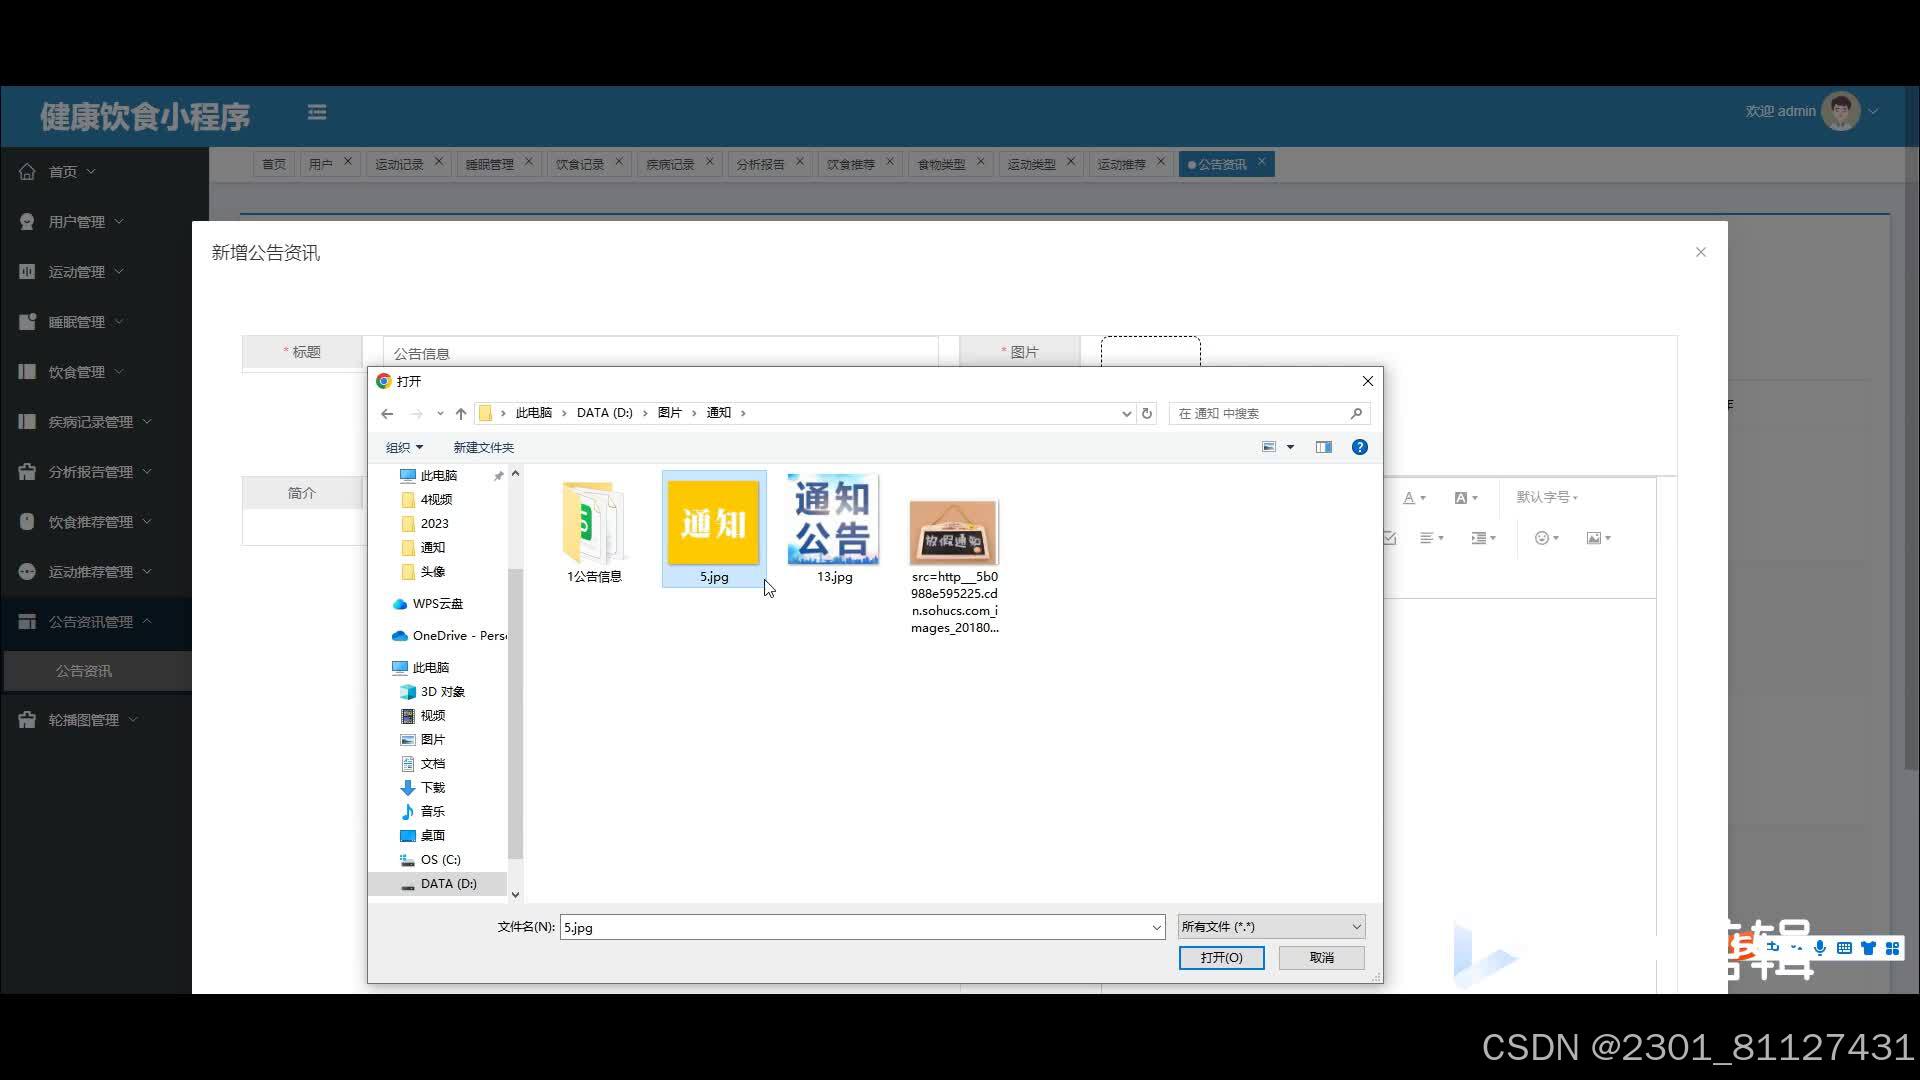
Task: Open the emoji picker in editor
Action: pos(1545,538)
